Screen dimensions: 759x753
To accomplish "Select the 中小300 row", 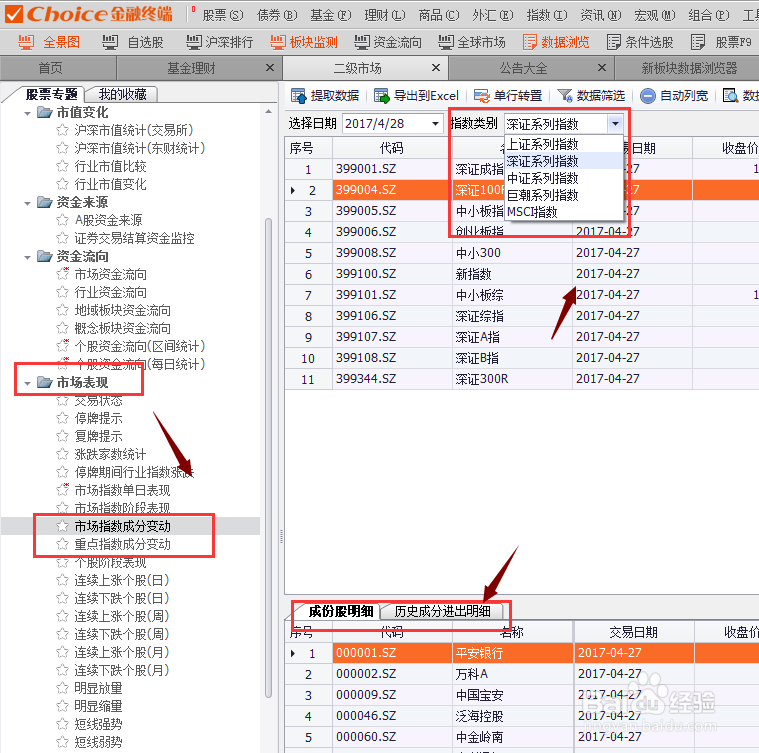I will coord(521,253).
